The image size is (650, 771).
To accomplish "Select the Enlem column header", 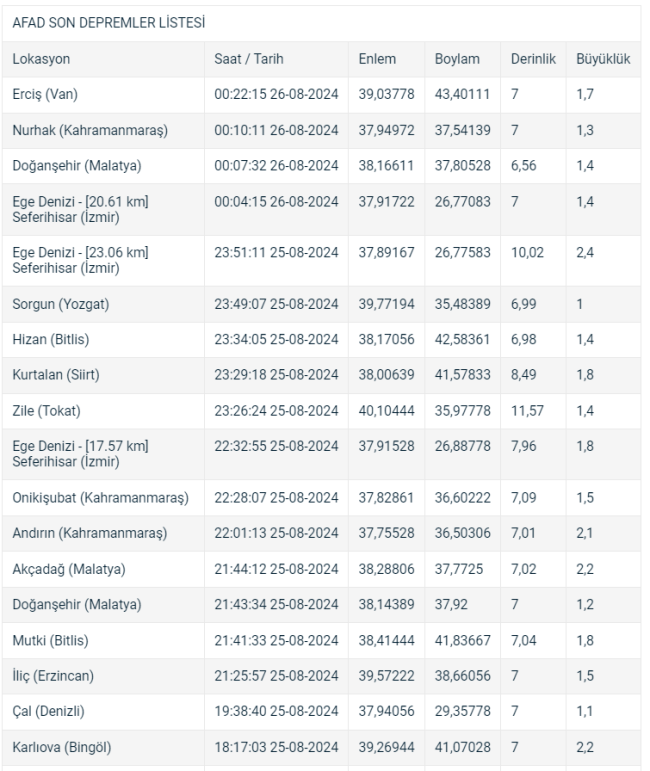I will coord(377,59).
